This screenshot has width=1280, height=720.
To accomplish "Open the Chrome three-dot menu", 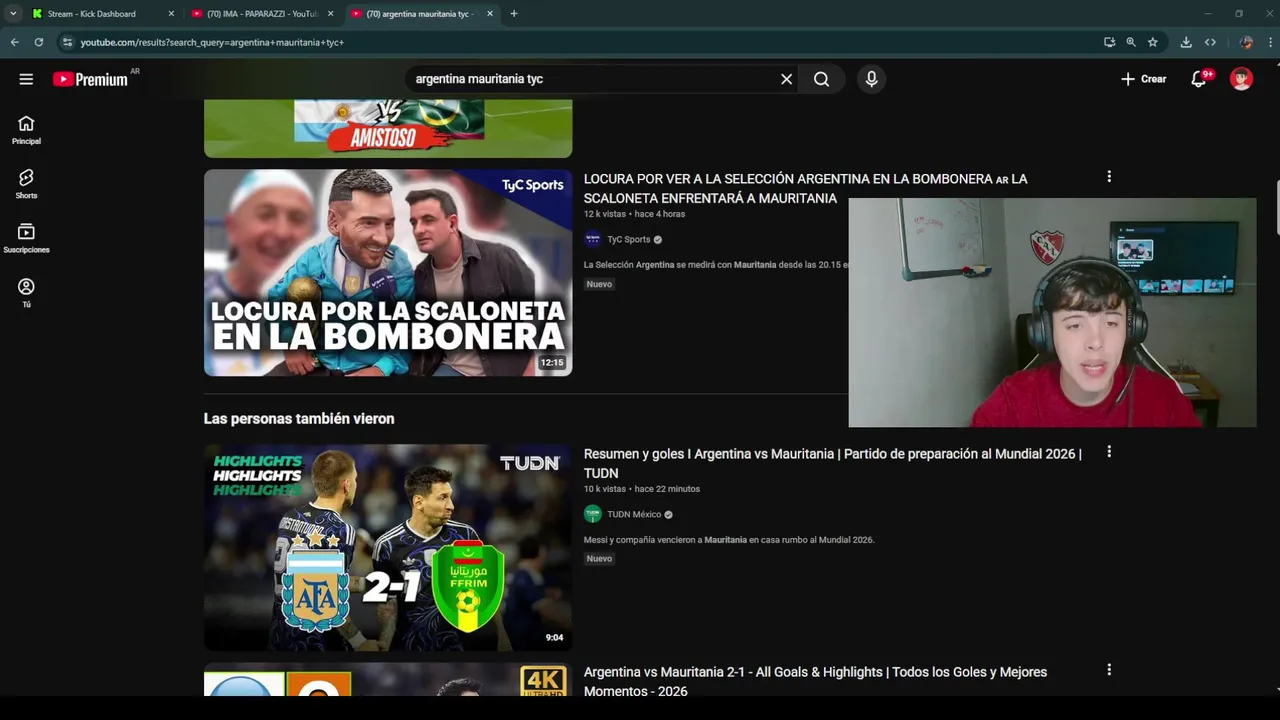I will [x=1270, y=42].
